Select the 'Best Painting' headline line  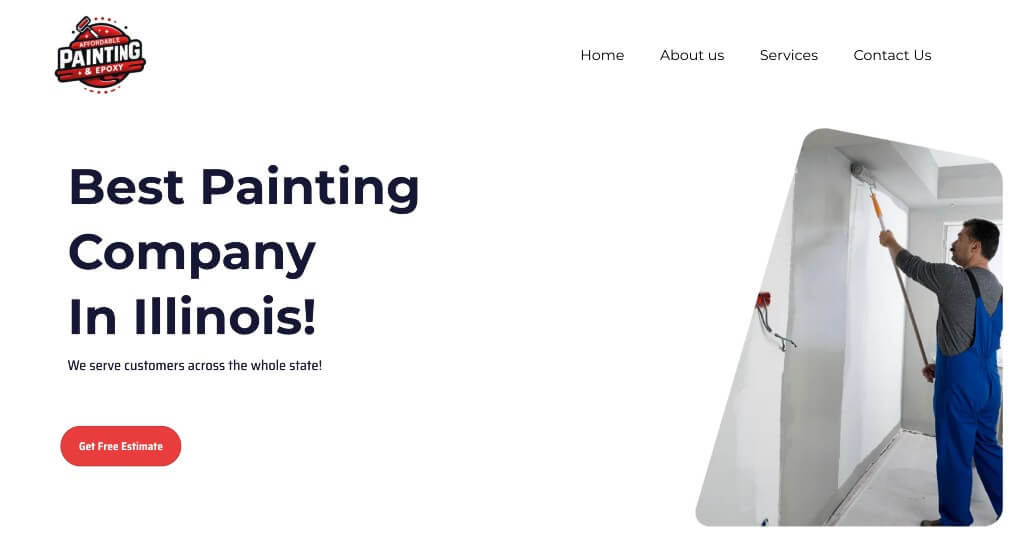pos(244,188)
